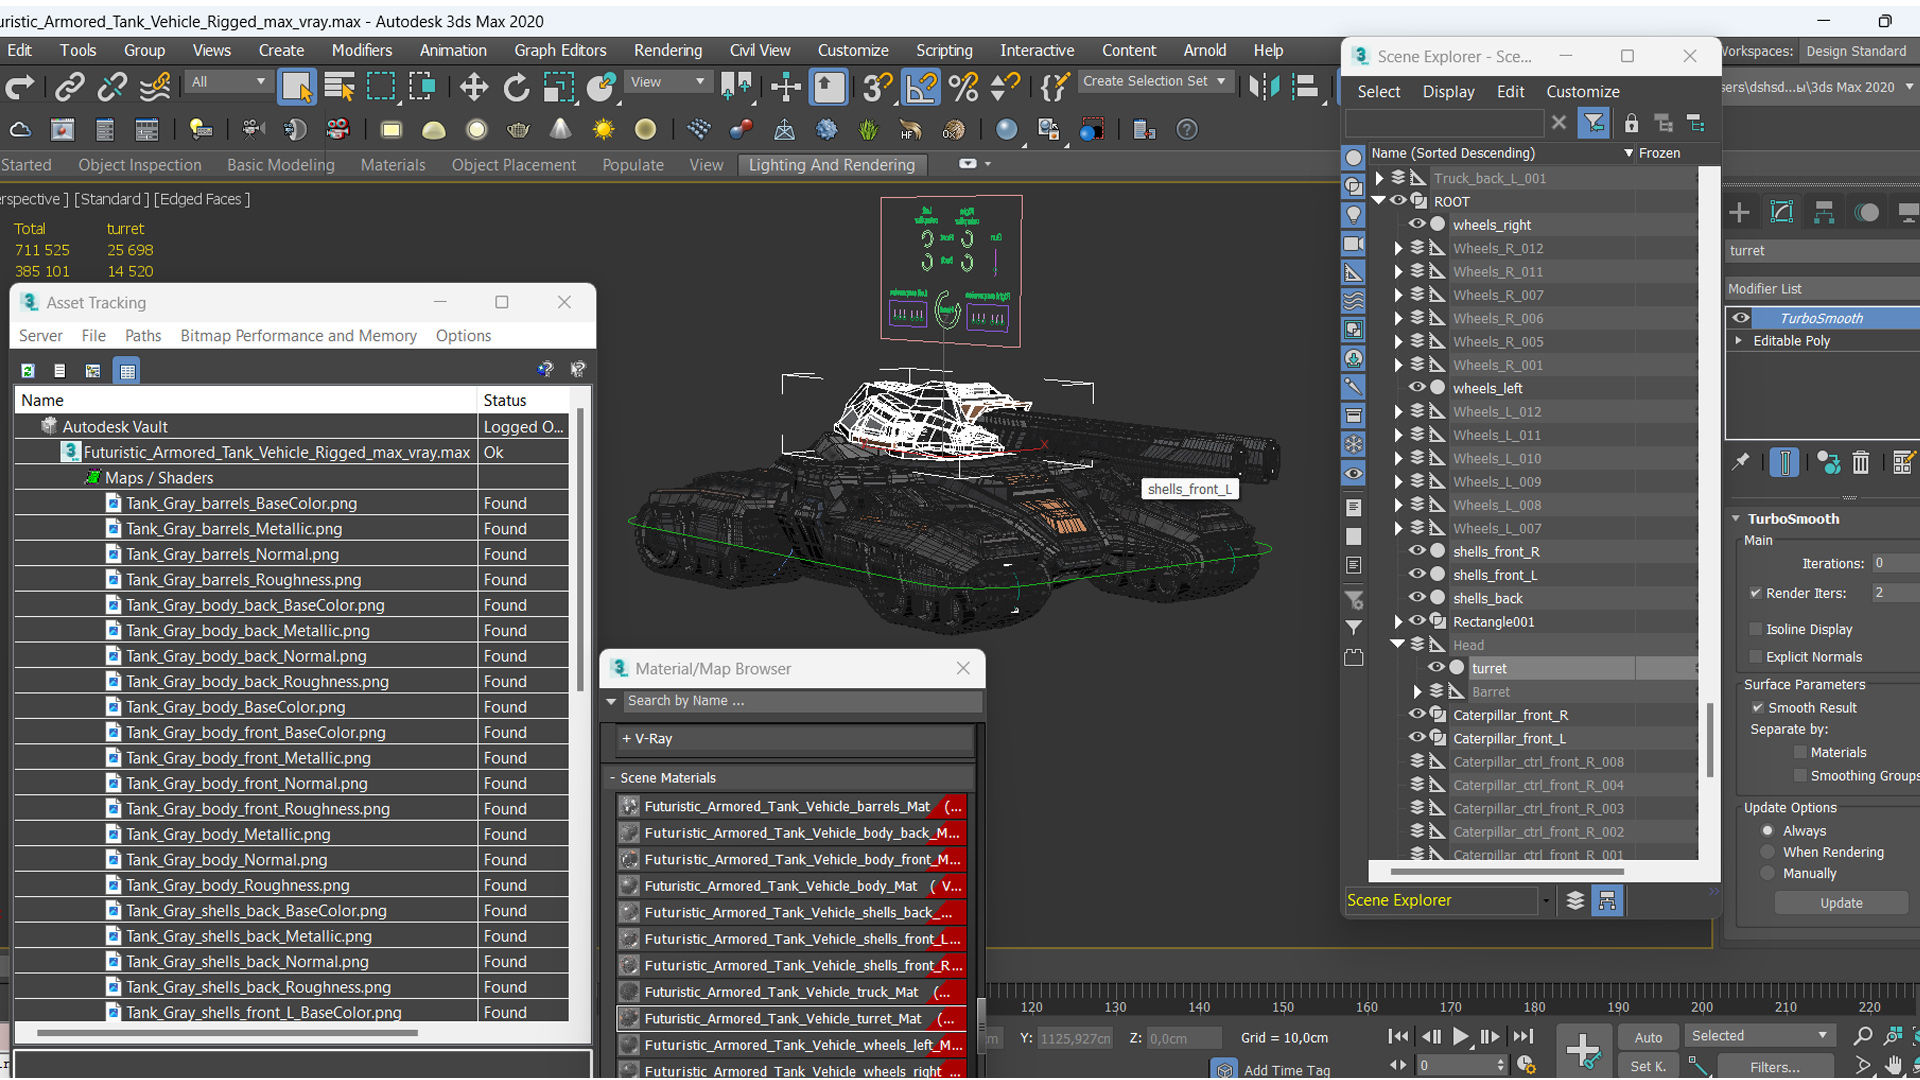The height and width of the screenshot is (1080, 1920).
Task: Hide the turret object in Scene Explorer
Action: [1435, 668]
